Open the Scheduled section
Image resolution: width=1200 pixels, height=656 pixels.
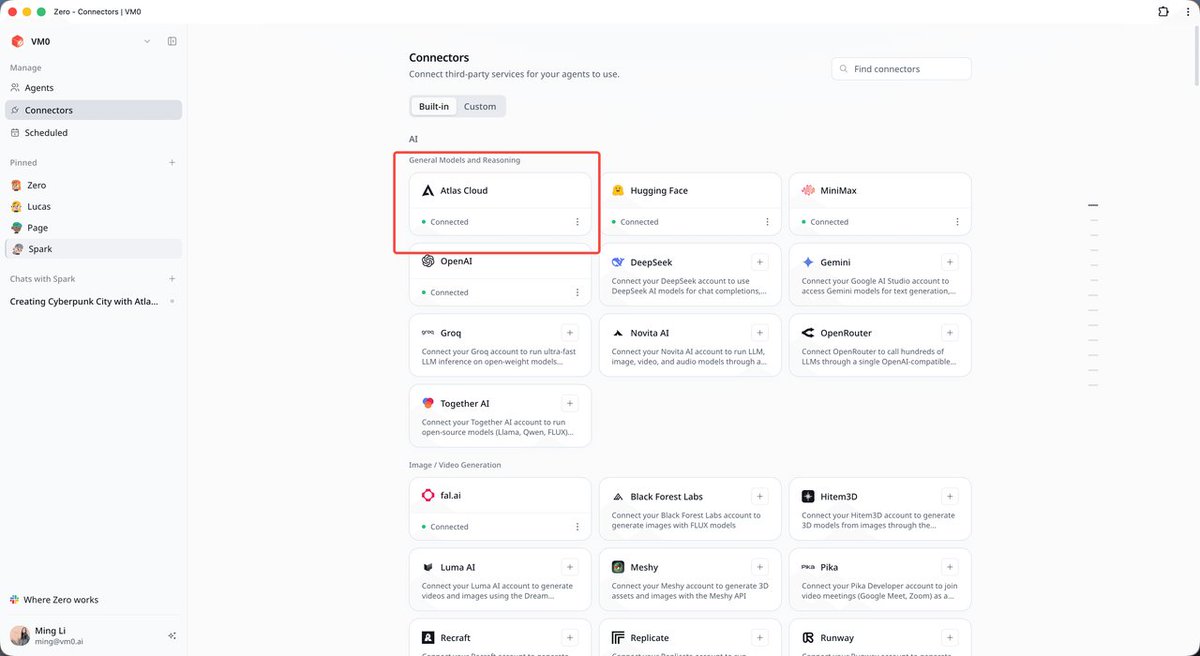click(x=94, y=132)
